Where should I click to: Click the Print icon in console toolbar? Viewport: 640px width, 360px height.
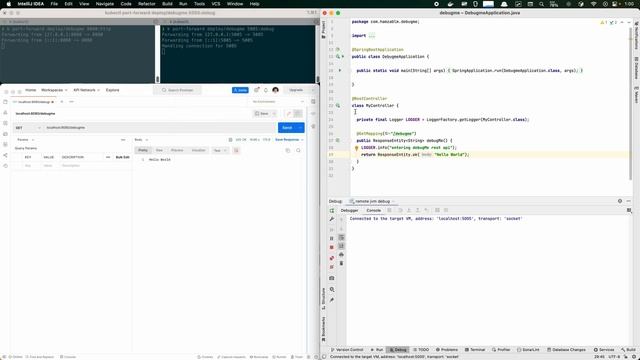[342, 255]
